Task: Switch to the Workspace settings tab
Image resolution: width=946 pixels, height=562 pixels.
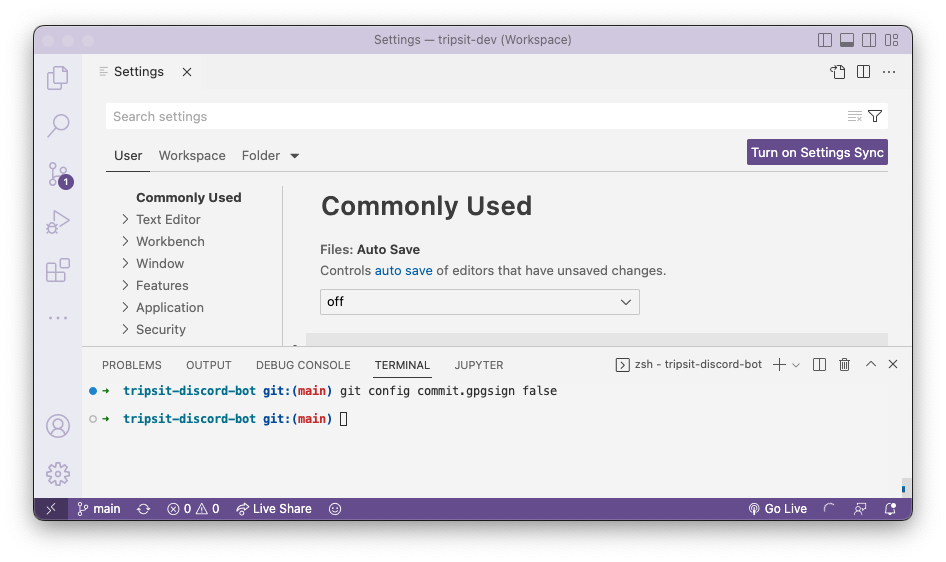Action: point(192,156)
